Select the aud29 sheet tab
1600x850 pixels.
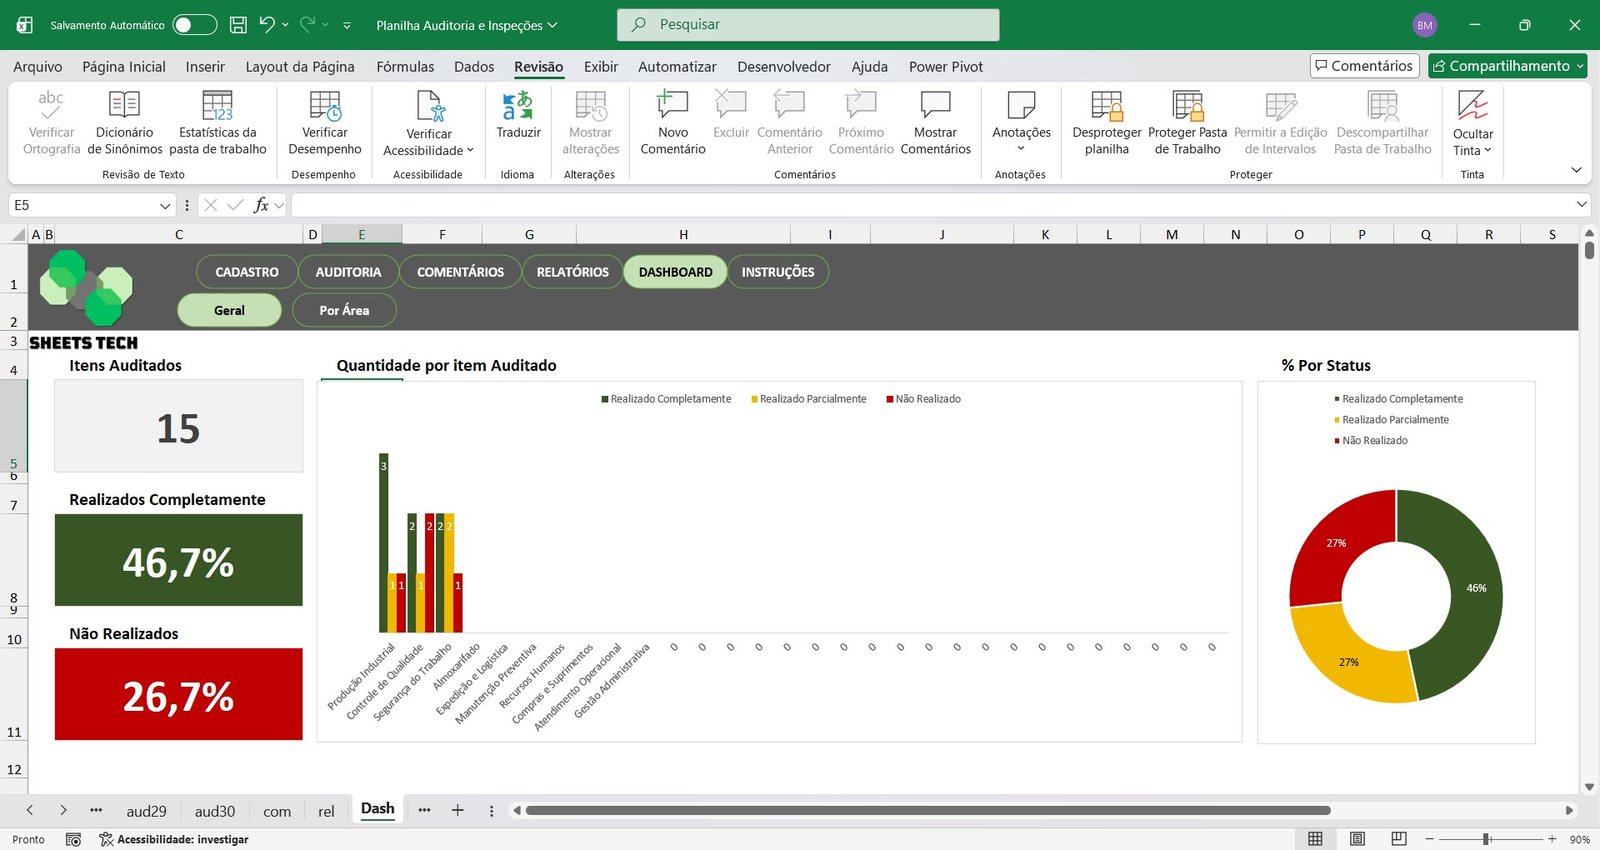146,811
